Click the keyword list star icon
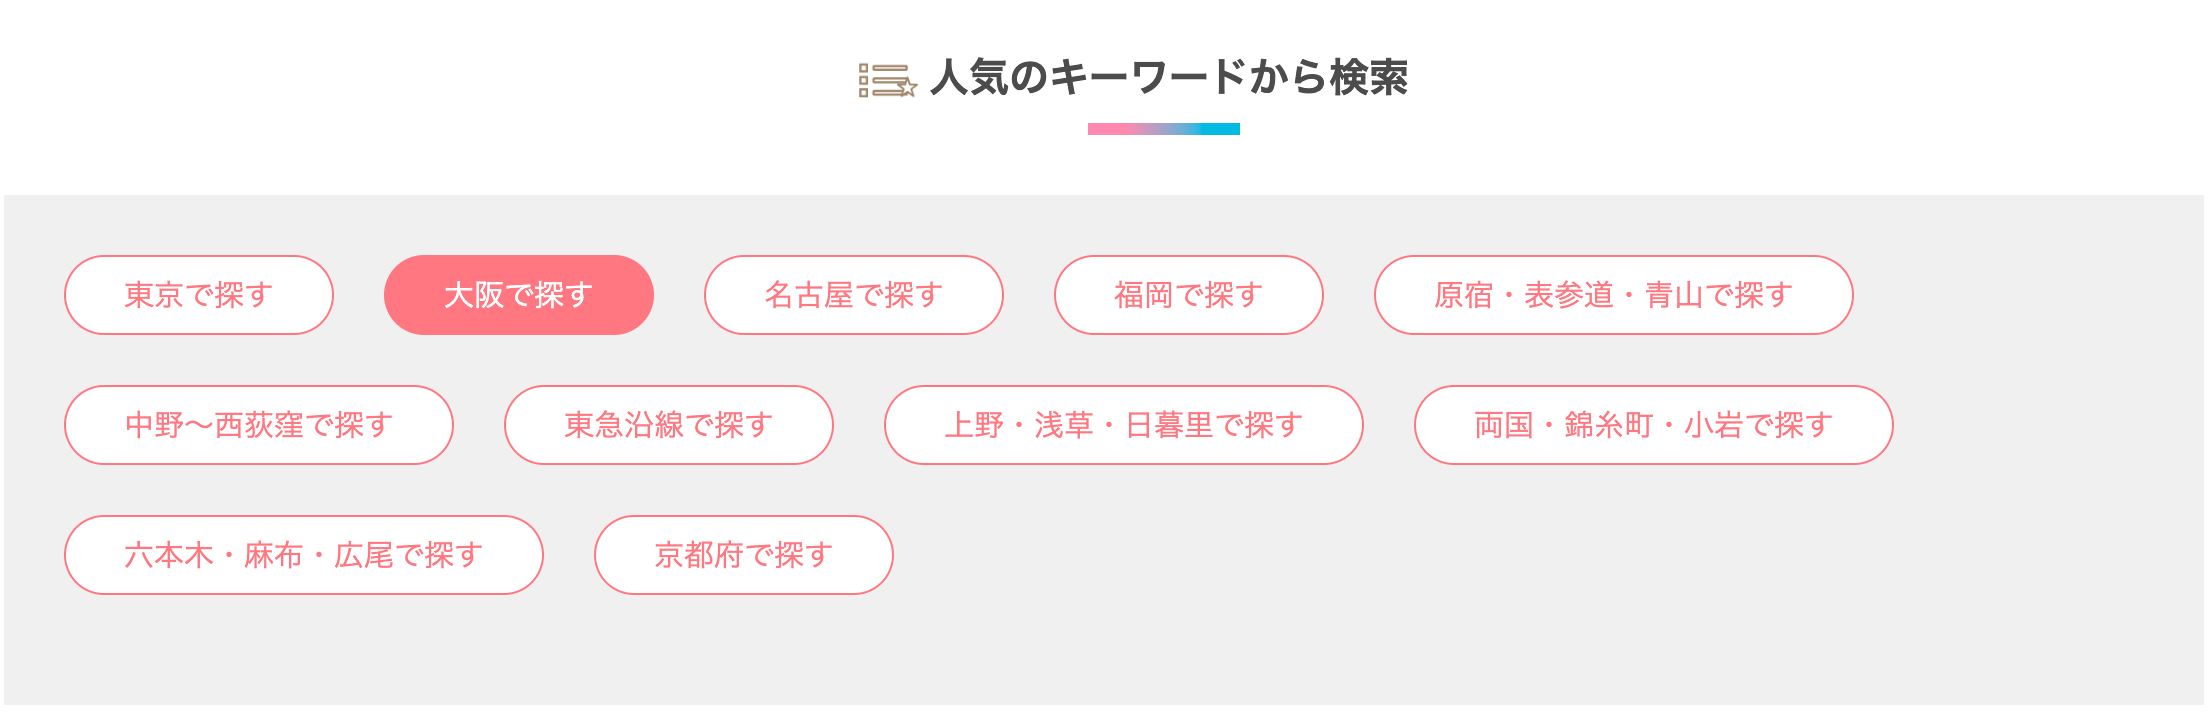This screenshot has height=720, width=2208. point(887,80)
